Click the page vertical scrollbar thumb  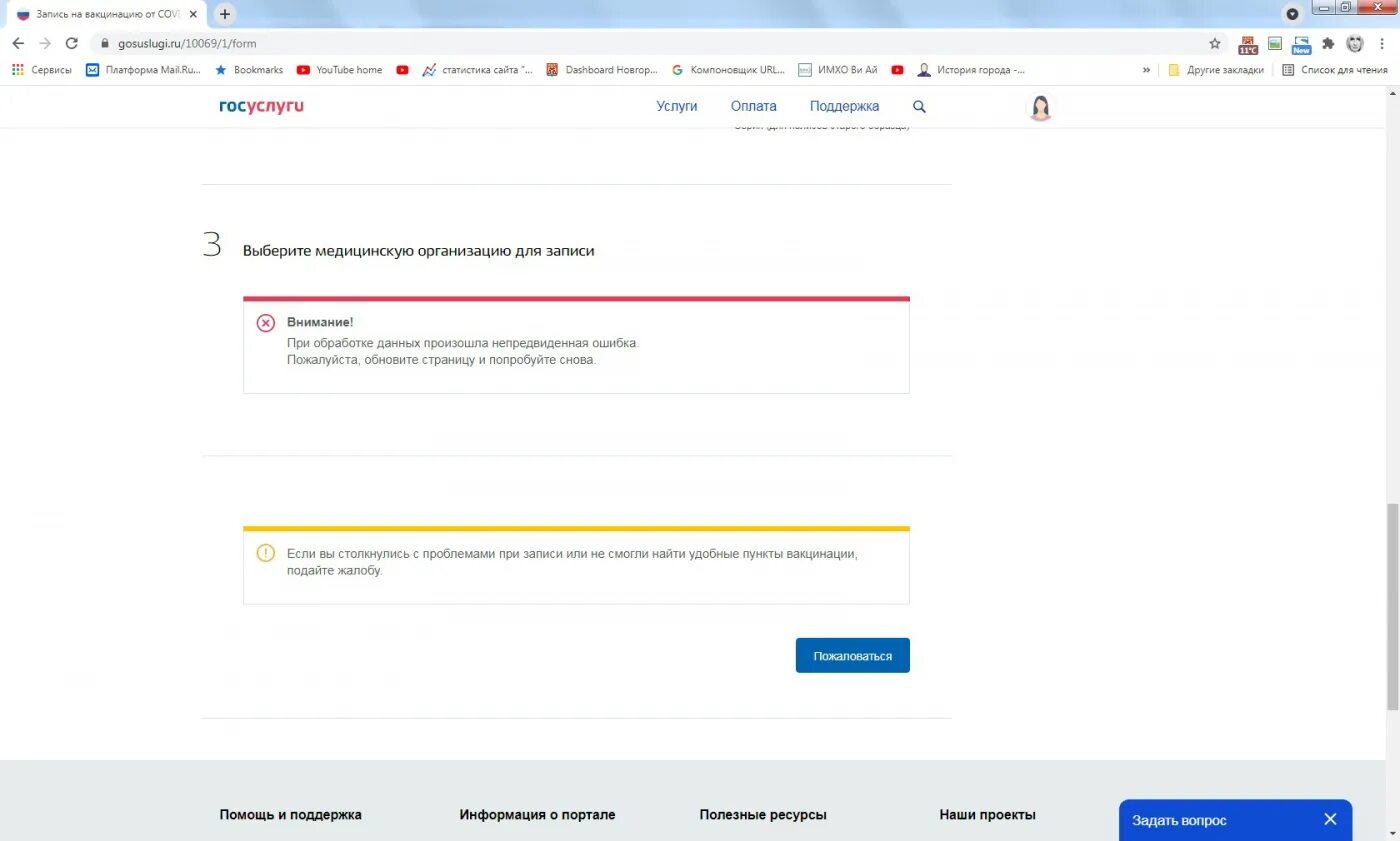1392,607
